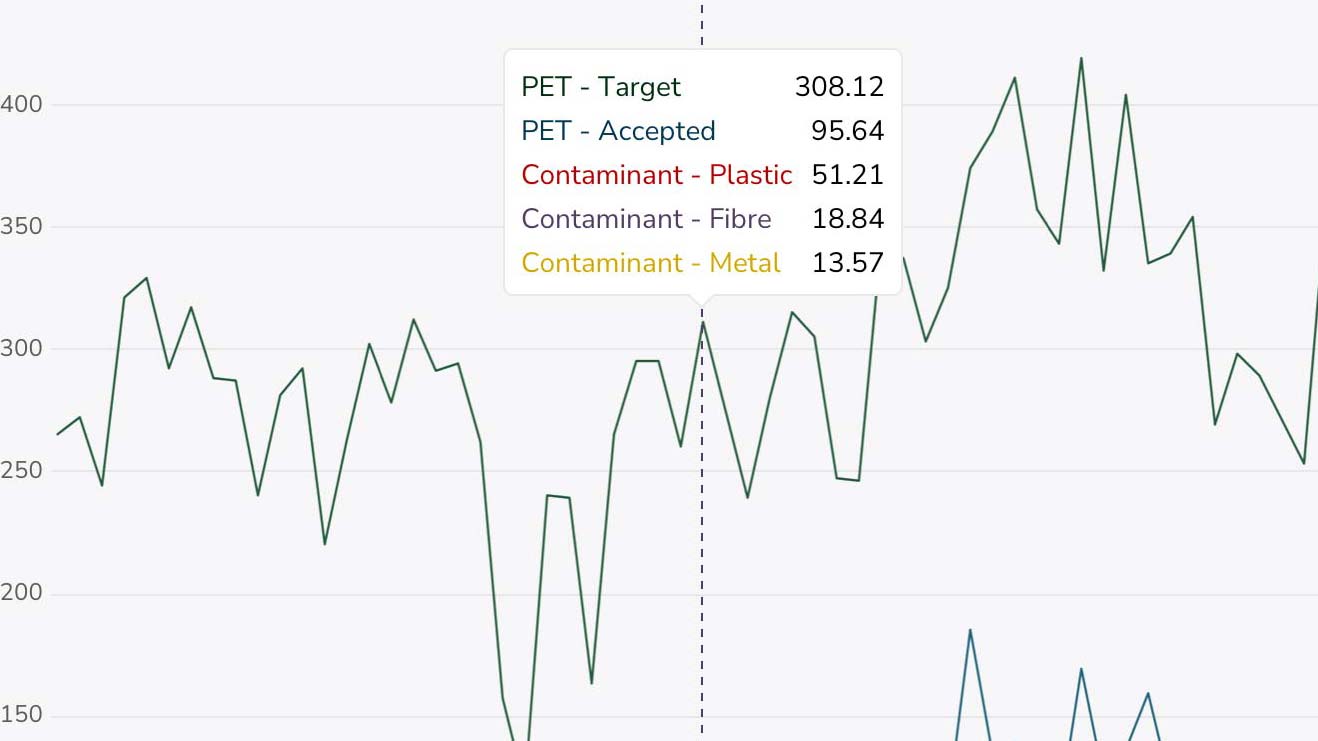Click the 18.84 fibre value
Viewport: 1318px width, 741px height.
[x=847, y=219]
